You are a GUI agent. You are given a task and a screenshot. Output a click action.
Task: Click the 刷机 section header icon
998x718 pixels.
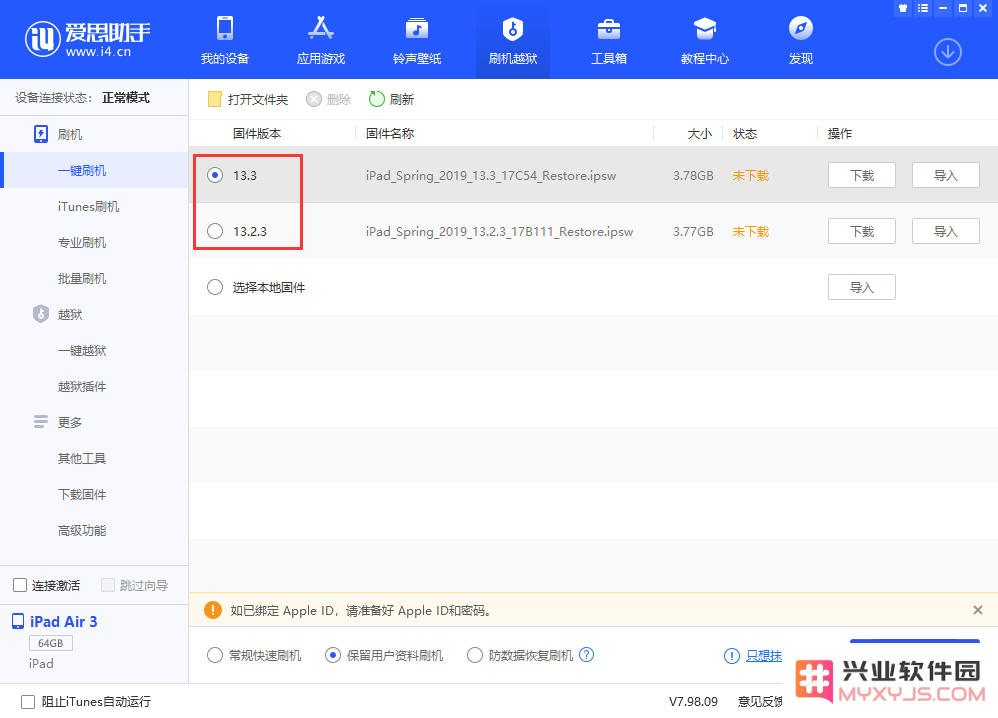click(41, 134)
